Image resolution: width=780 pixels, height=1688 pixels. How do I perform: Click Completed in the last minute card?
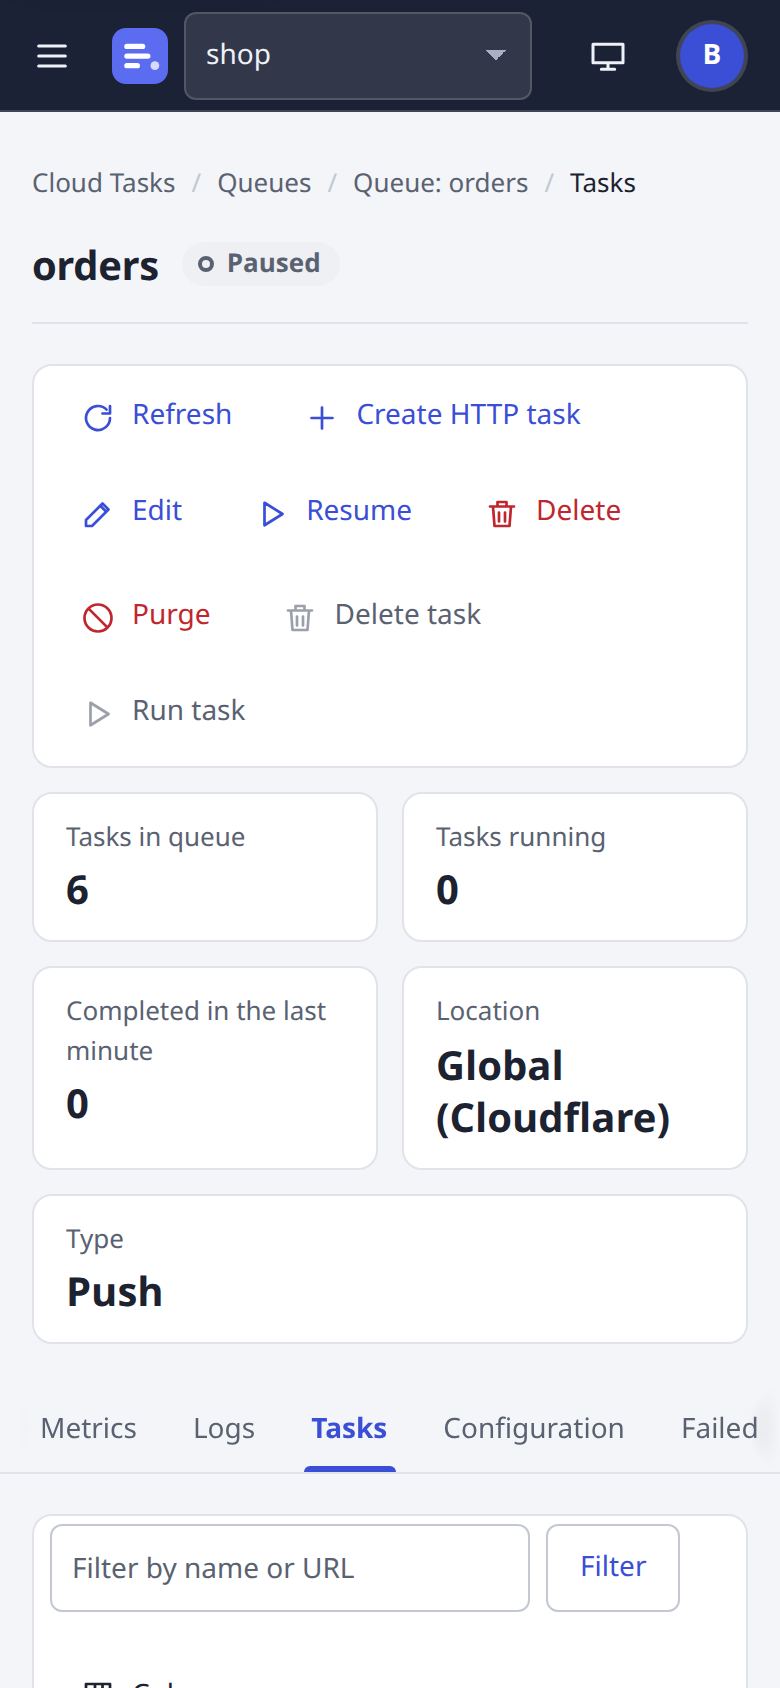click(x=205, y=1068)
